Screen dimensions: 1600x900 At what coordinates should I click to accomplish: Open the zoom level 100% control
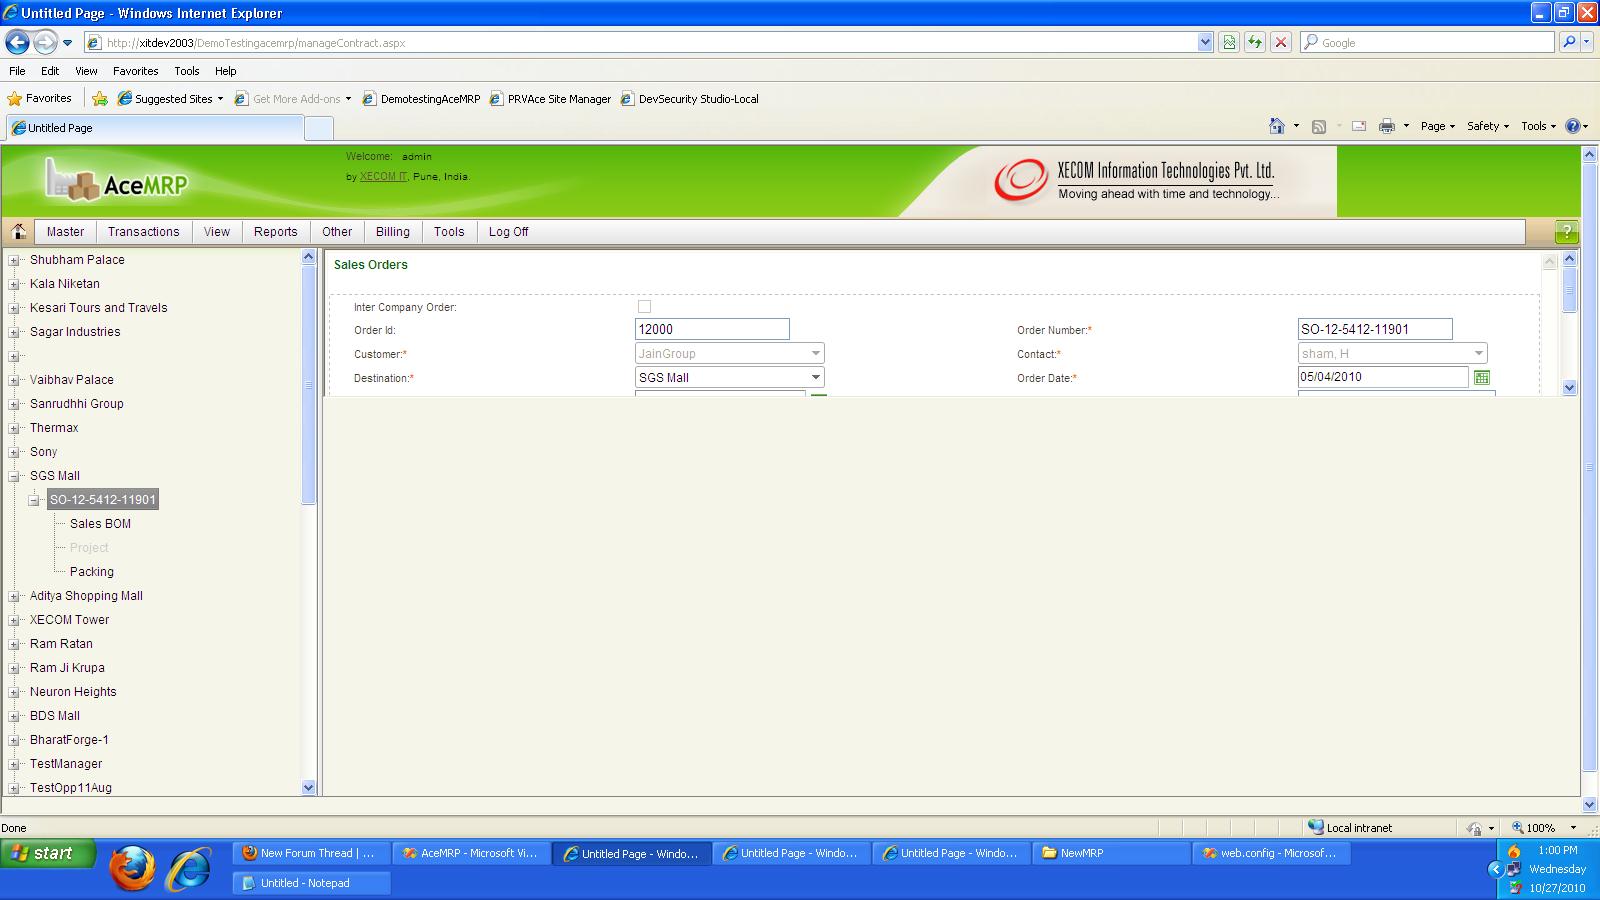point(1544,828)
